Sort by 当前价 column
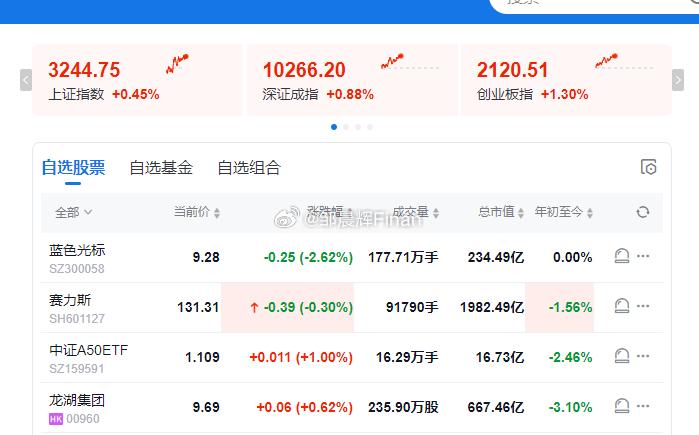The image size is (699, 435). [197, 212]
